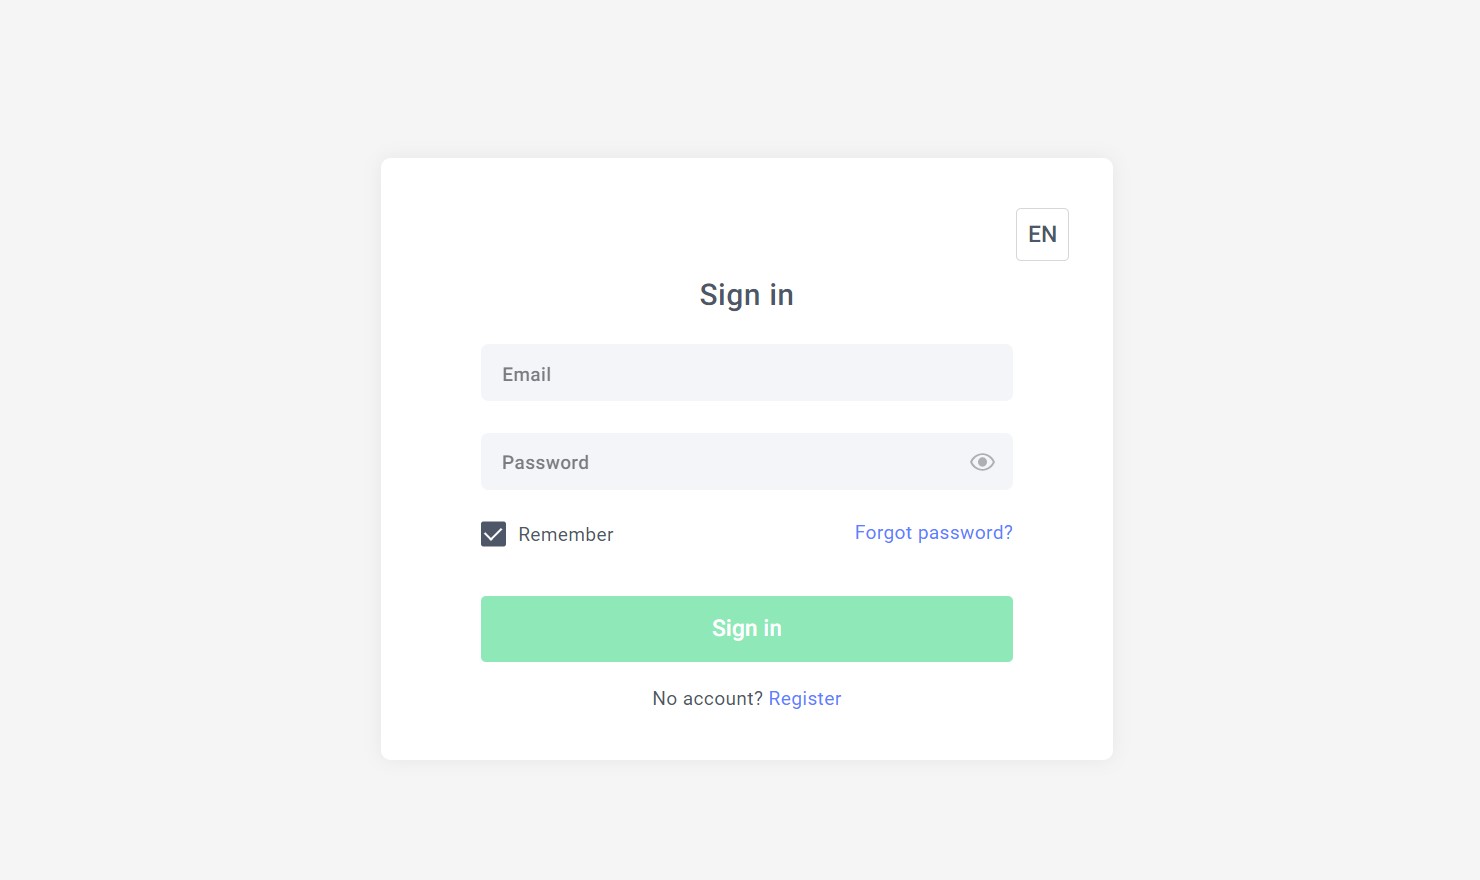Click the No account? text
The image size is (1480, 880).
(x=707, y=699)
